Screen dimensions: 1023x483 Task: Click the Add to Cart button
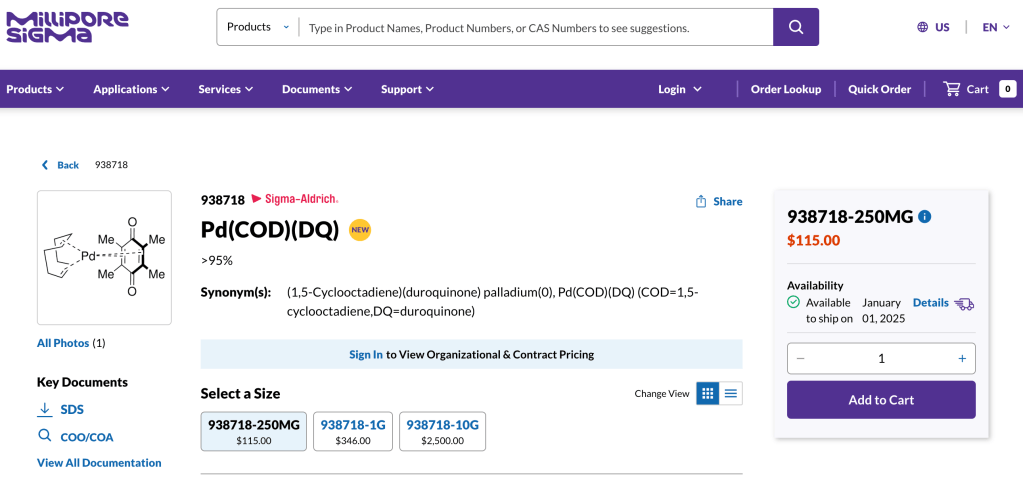click(881, 400)
